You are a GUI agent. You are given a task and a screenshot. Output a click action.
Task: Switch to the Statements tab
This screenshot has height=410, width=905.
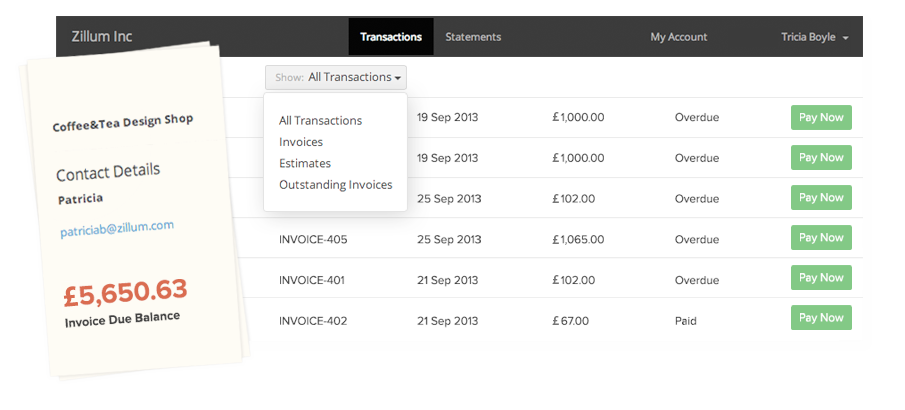click(x=473, y=37)
